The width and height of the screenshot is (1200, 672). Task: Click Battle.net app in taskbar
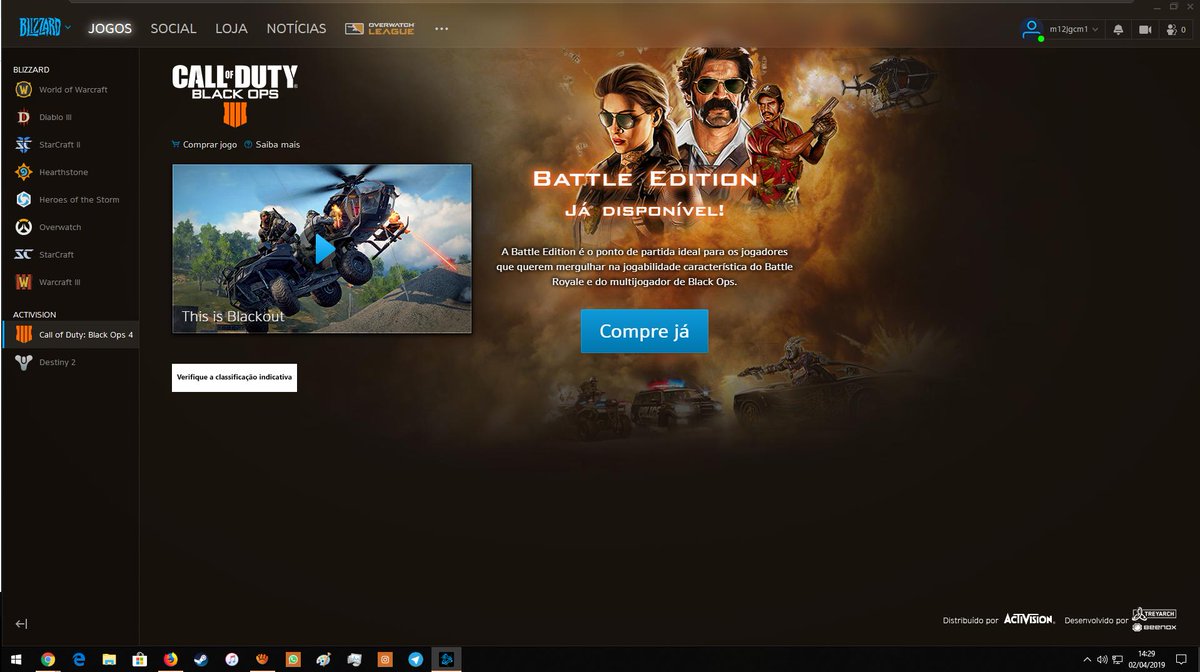click(x=447, y=659)
